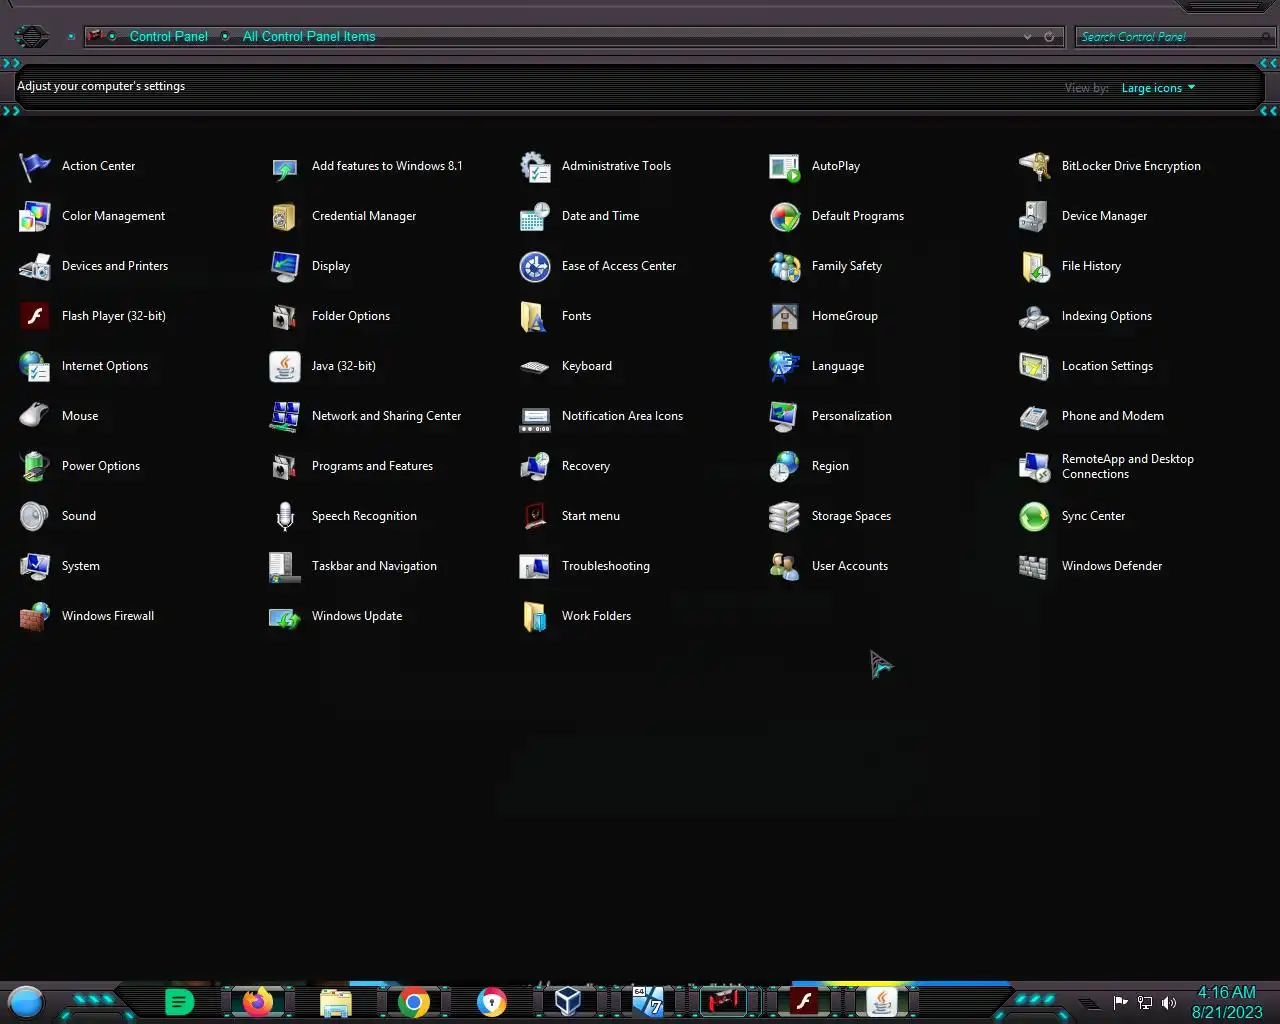Open the Family Safety link
Screen dimensions: 1280x1024
847,266
